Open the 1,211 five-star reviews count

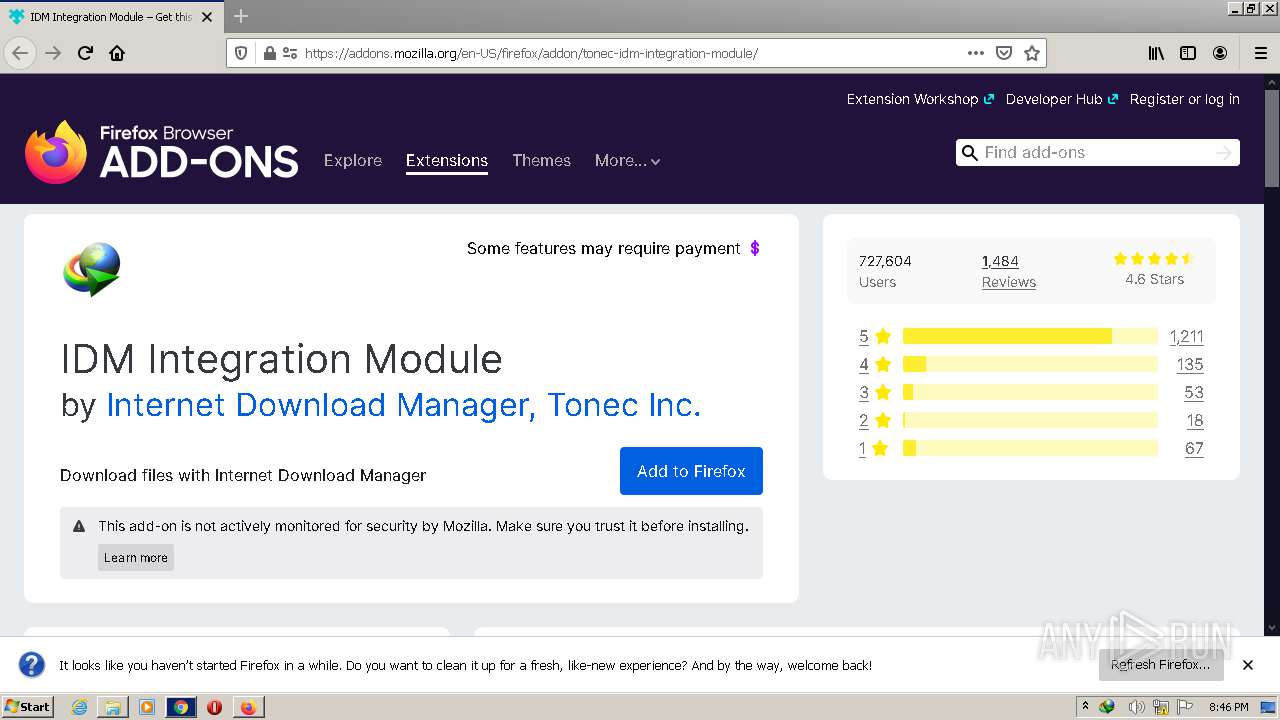coord(1186,337)
